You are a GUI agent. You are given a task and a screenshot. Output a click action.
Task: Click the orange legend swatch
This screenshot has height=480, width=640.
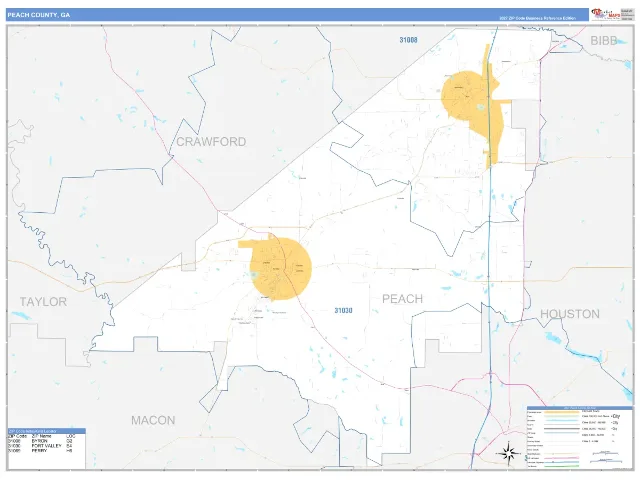(562, 412)
